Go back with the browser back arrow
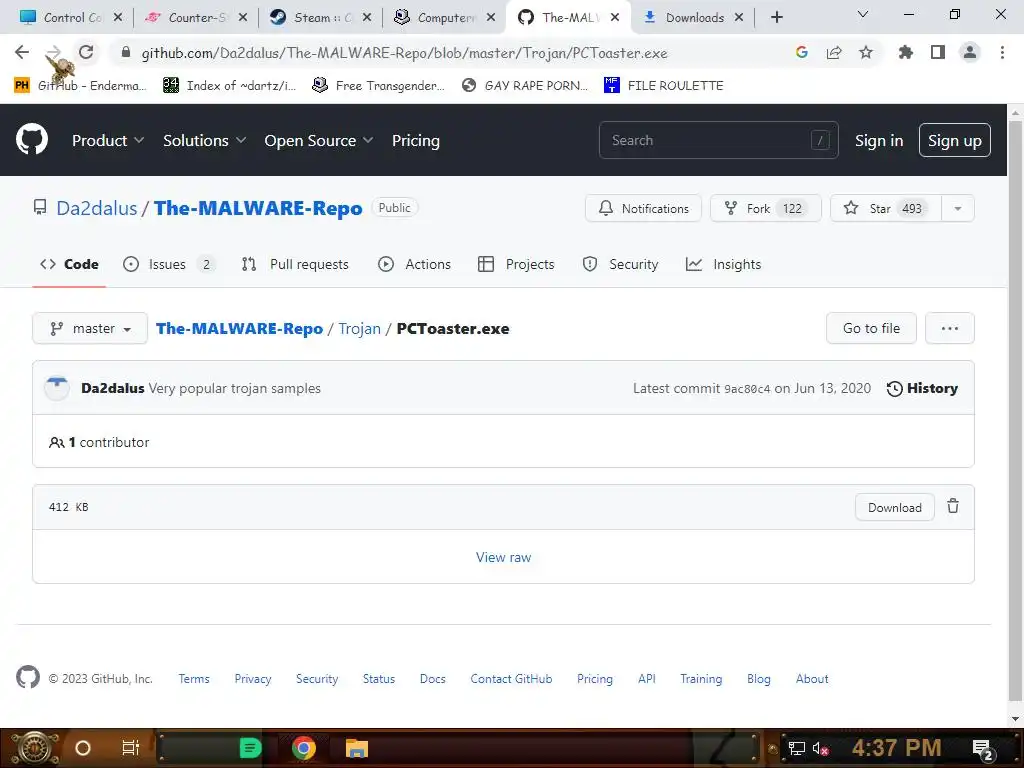The height and width of the screenshot is (768, 1024). tap(22, 52)
